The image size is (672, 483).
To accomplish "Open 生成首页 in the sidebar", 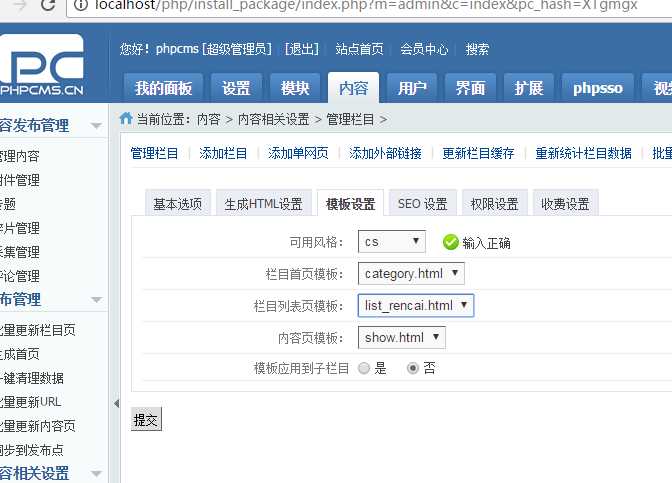I will click(x=20, y=354).
